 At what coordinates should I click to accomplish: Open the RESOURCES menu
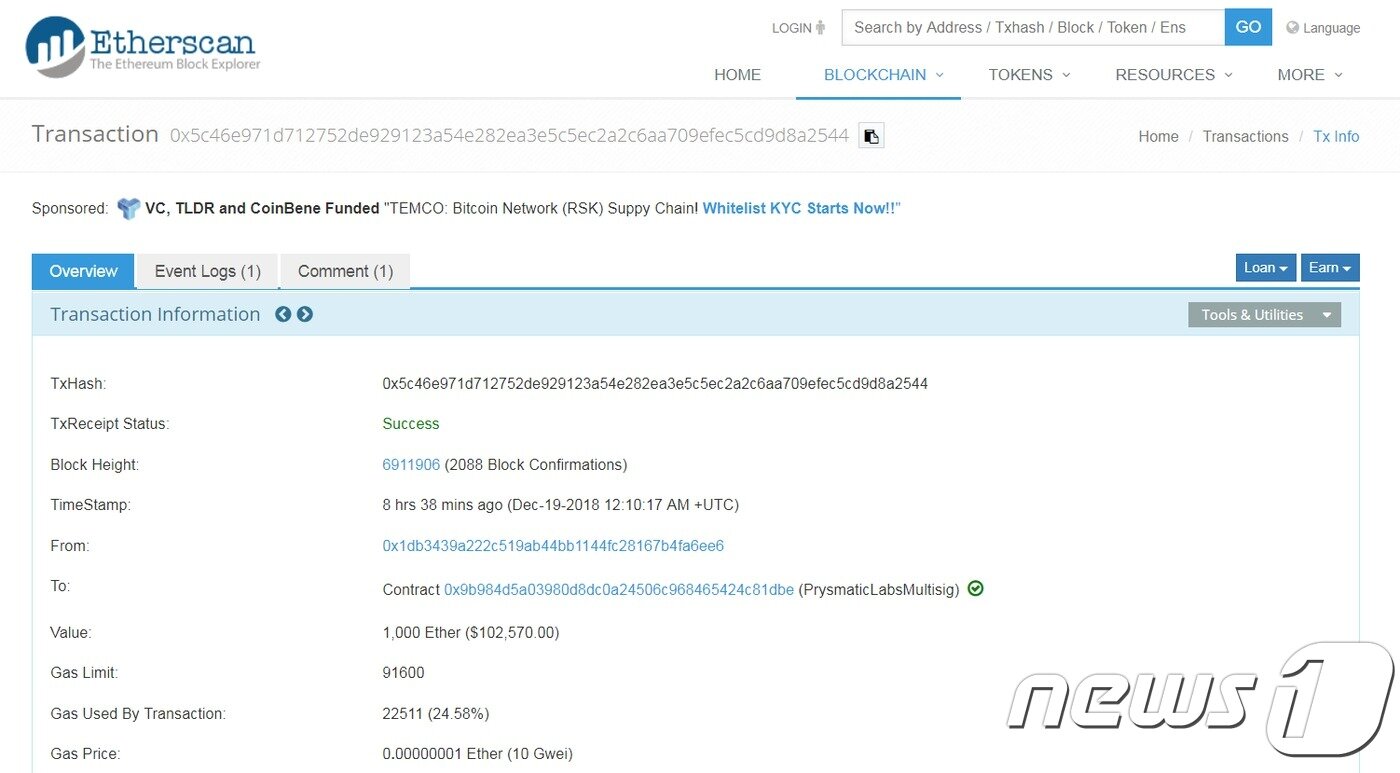[x=1173, y=75]
